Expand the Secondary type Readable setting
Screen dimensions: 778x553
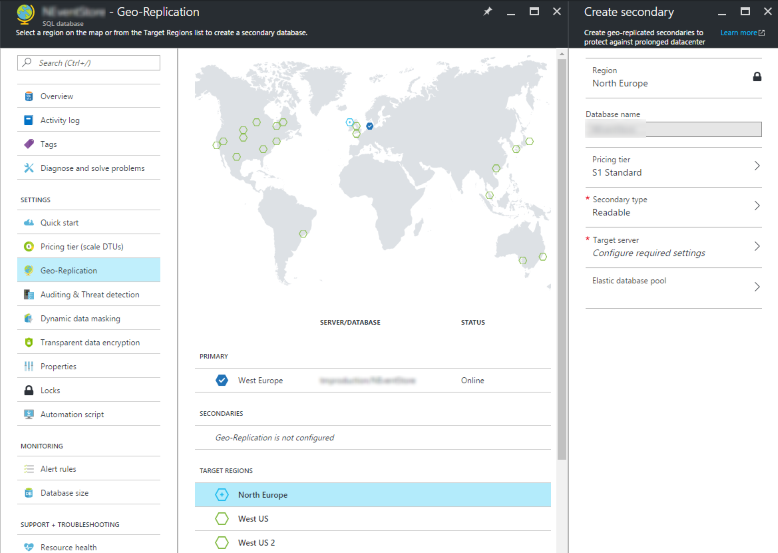point(673,207)
